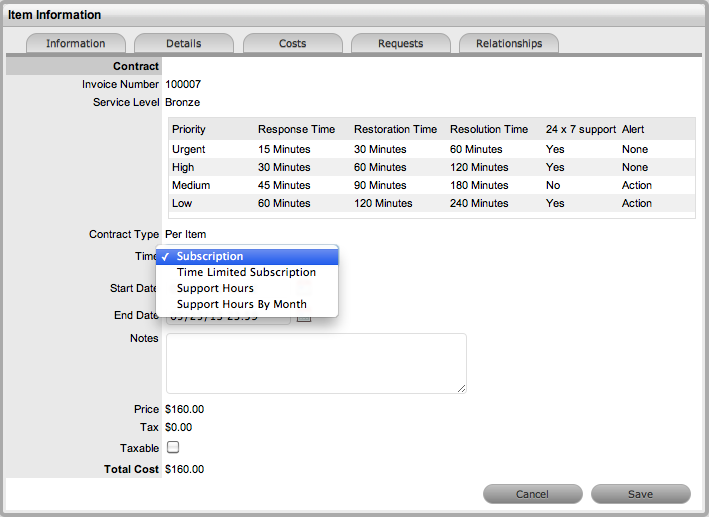Open the Information tab
Image resolution: width=709 pixels, height=517 pixels.
tap(76, 43)
